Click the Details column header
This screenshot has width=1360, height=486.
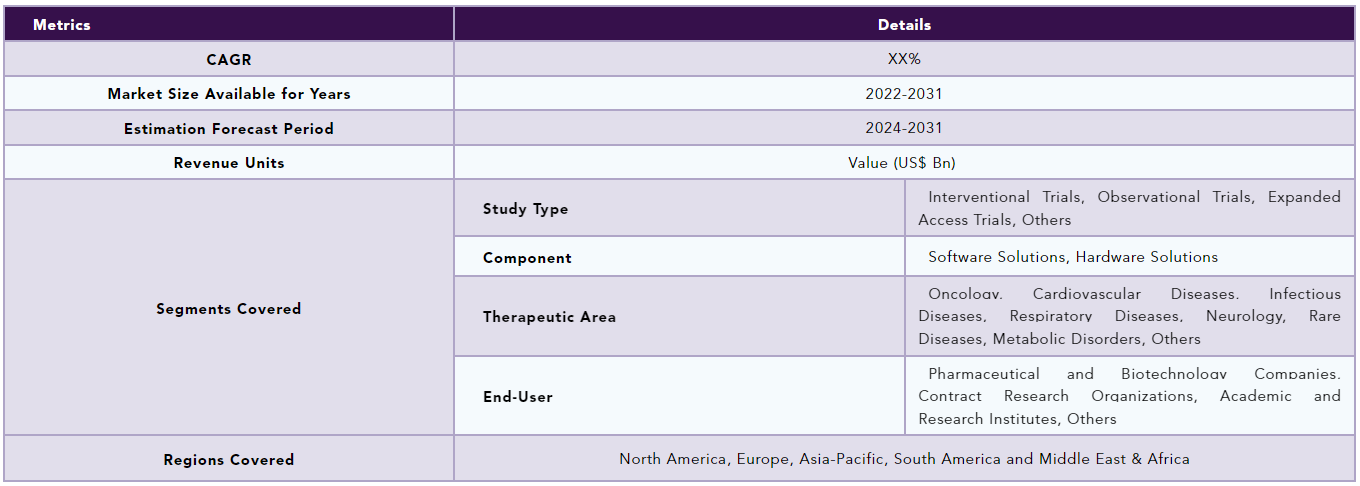coord(904,24)
